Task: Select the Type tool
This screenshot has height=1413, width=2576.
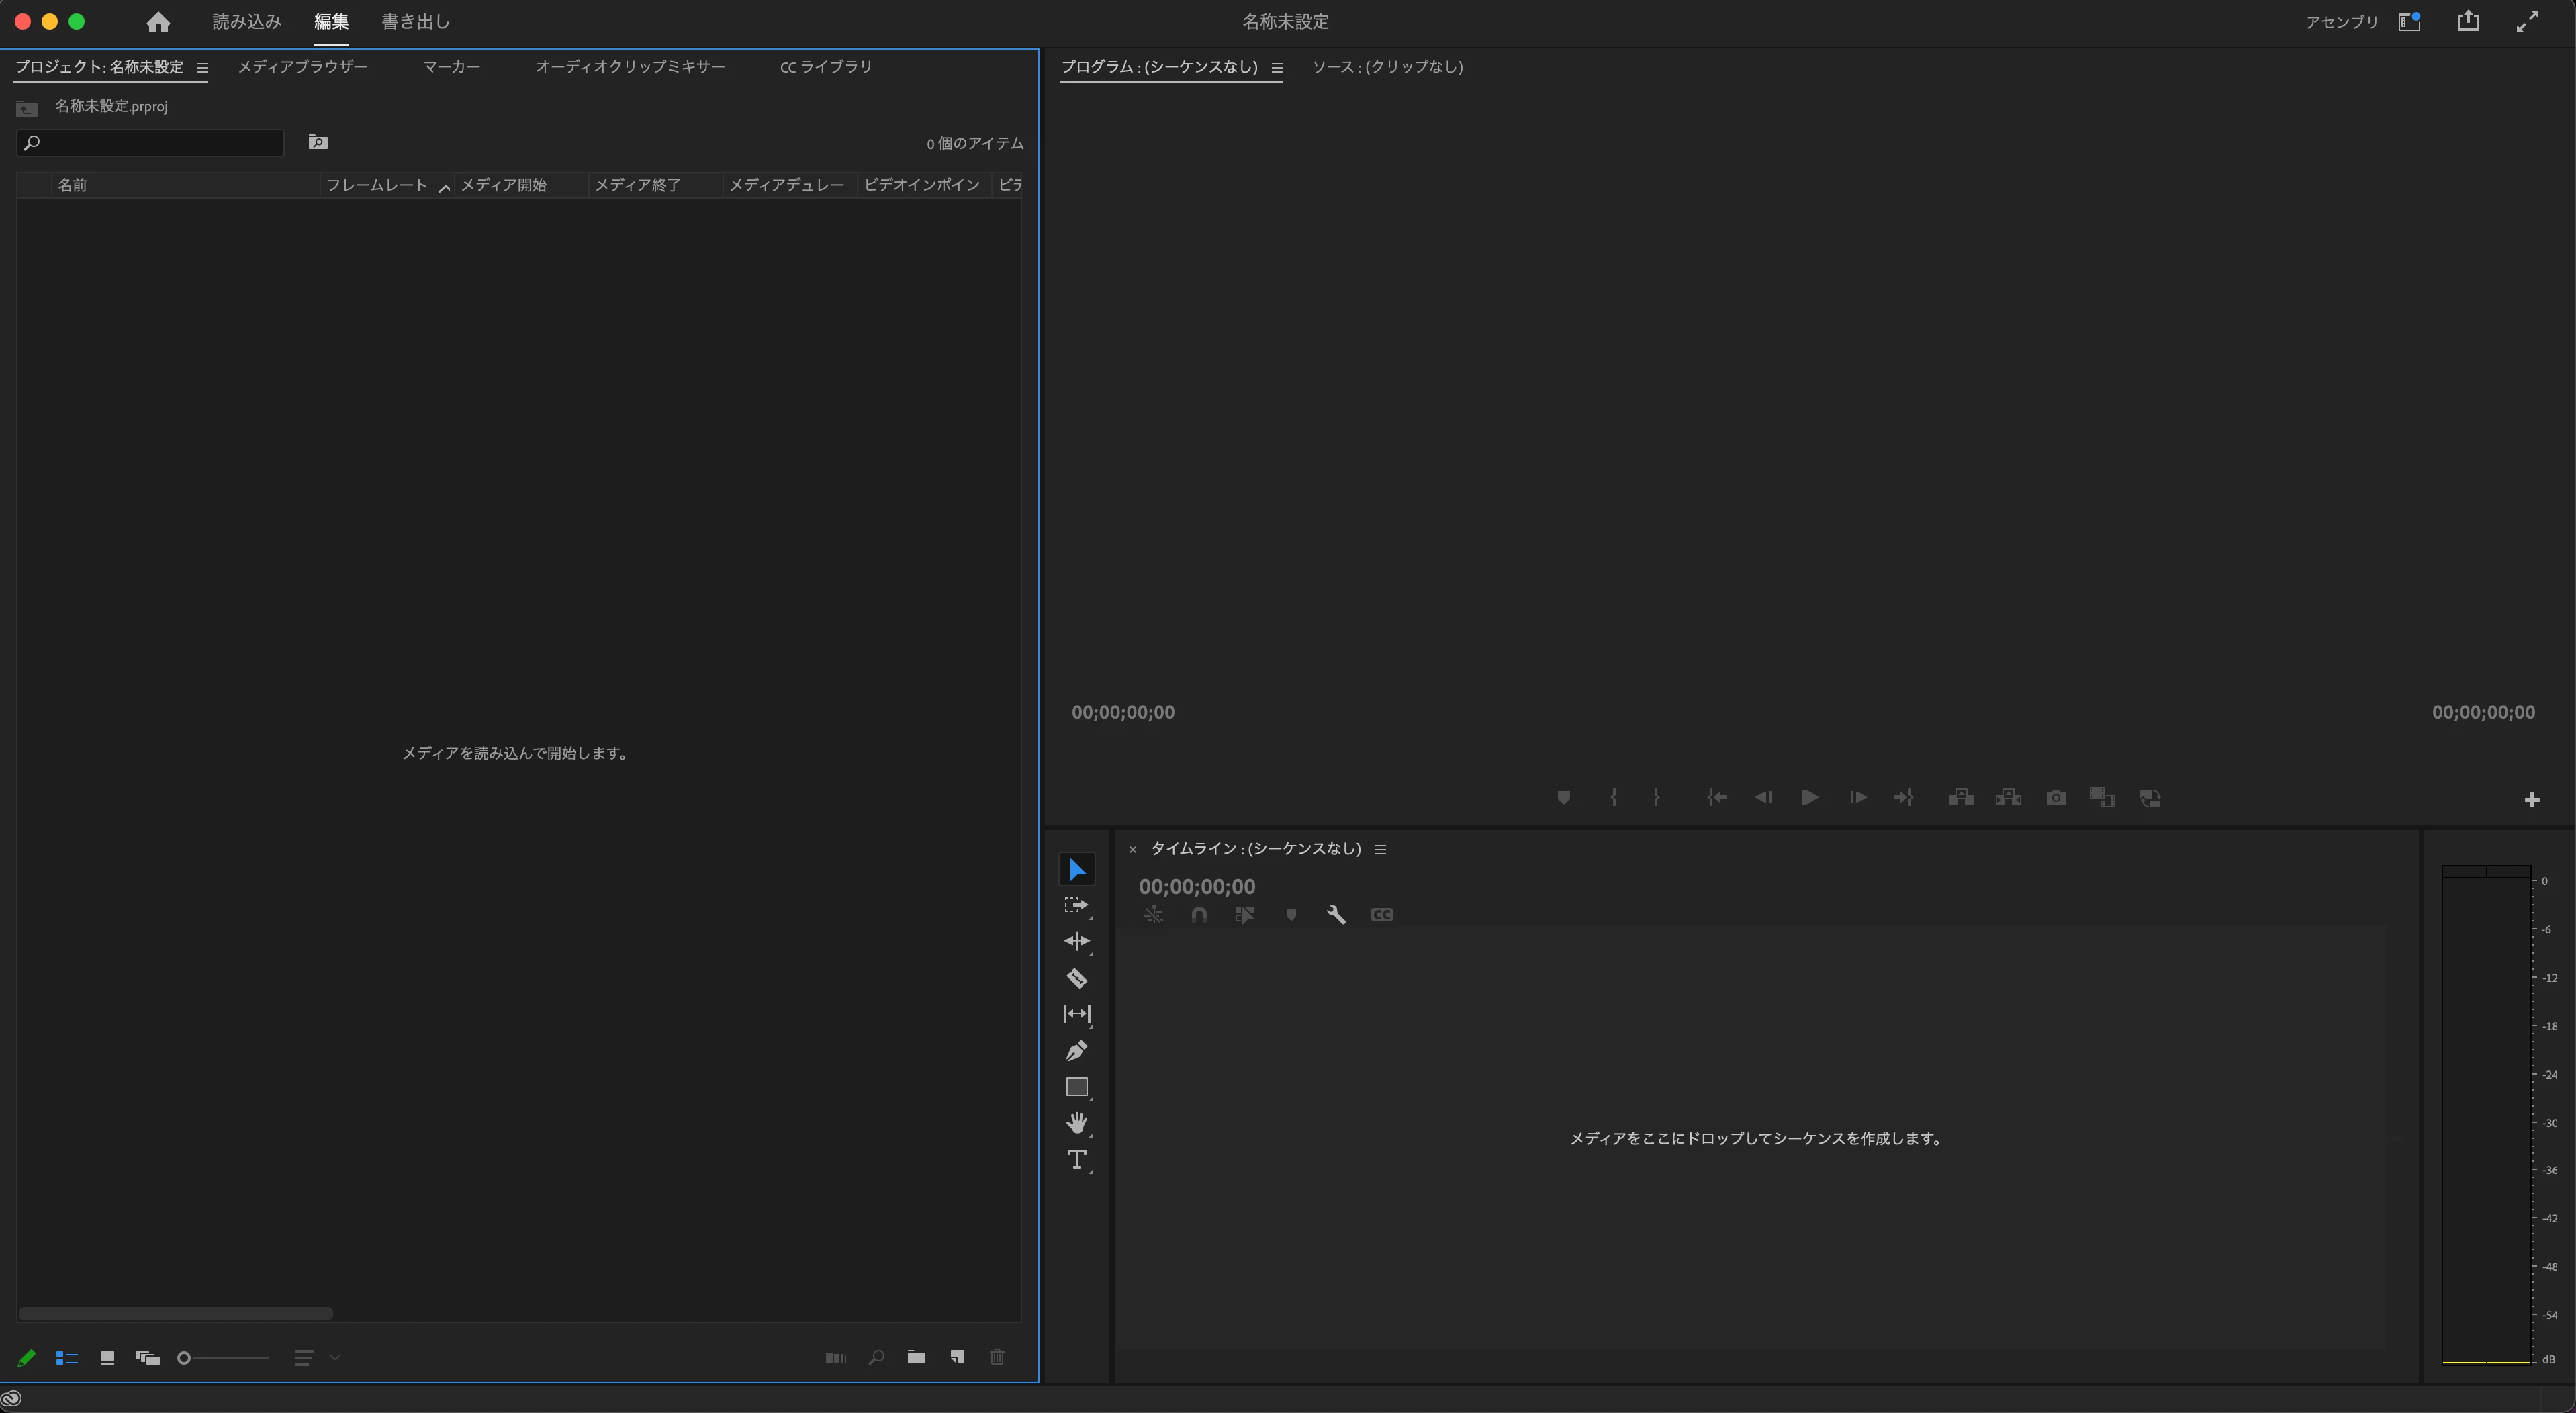Action: point(1076,1160)
